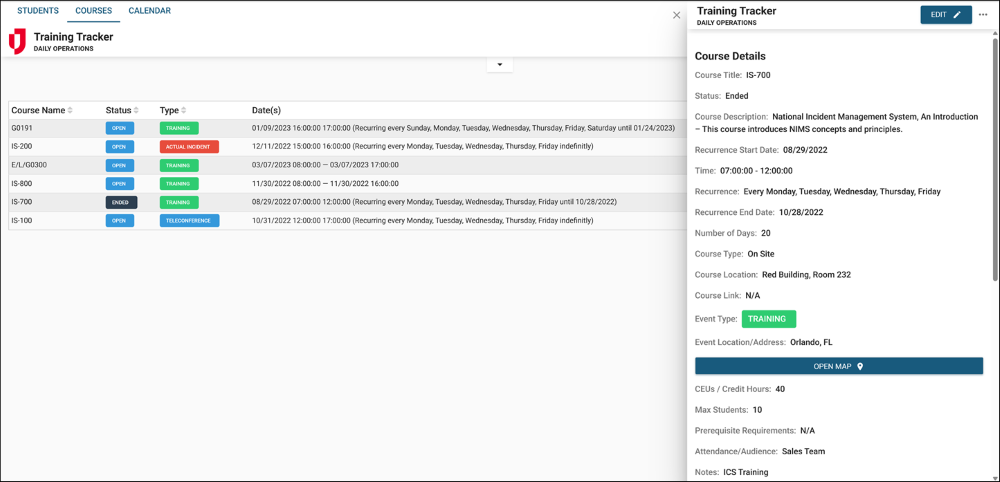This screenshot has width=1000, height=482.
Task: Switch to the Calendar tab
Action: [x=149, y=11]
